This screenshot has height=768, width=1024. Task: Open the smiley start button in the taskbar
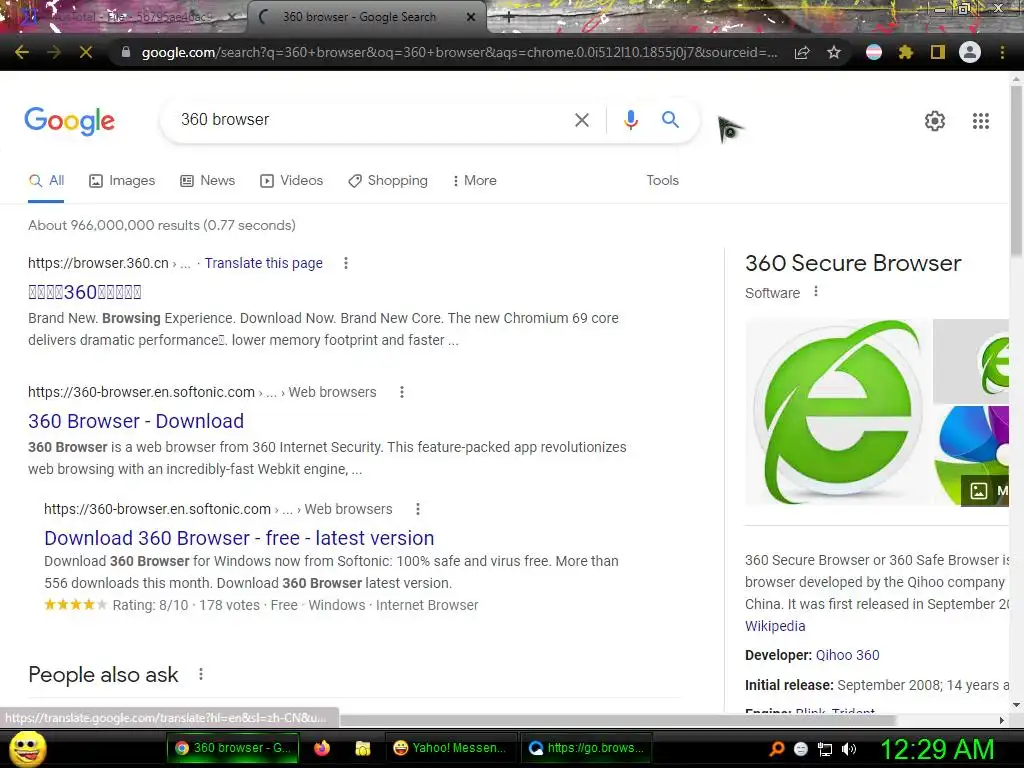[x=27, y=749]
